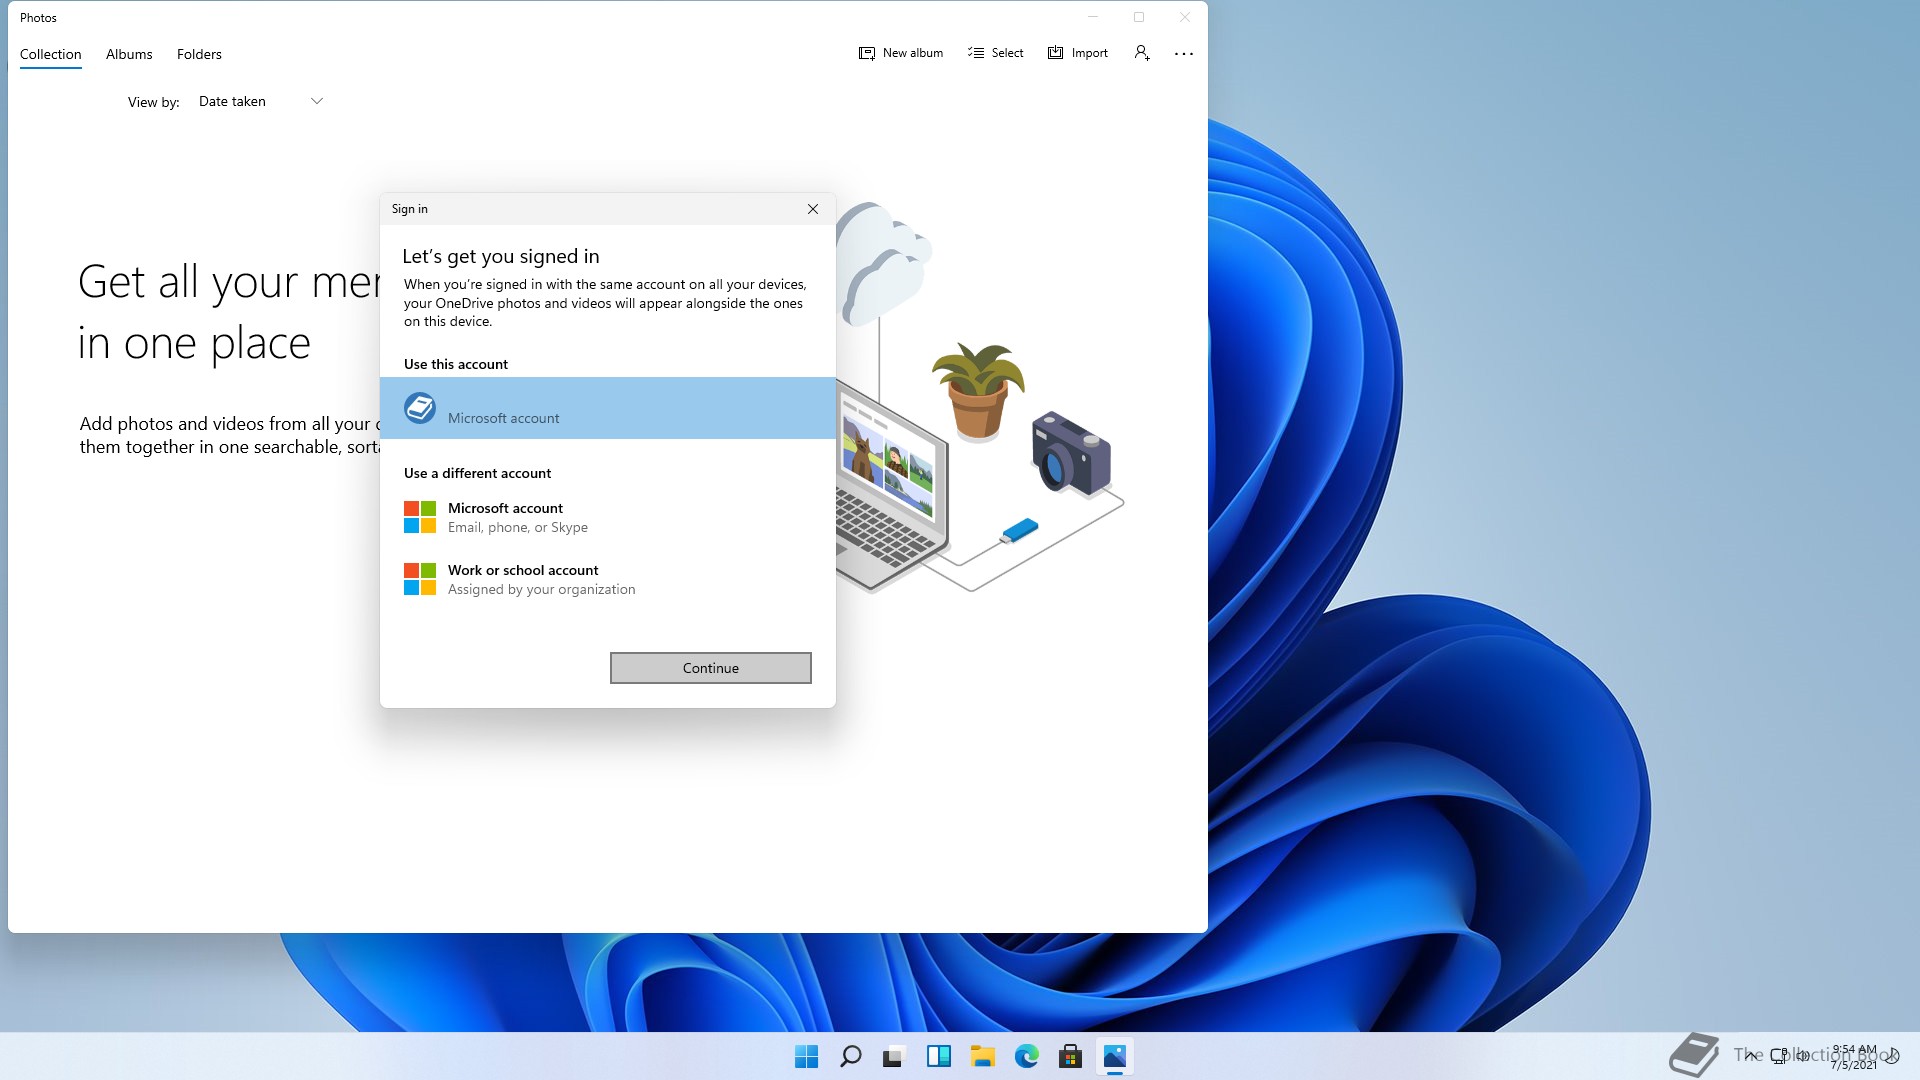This screenshot has width=1920, height=1080.
Task: Click the Continue button
Action: 711,668
